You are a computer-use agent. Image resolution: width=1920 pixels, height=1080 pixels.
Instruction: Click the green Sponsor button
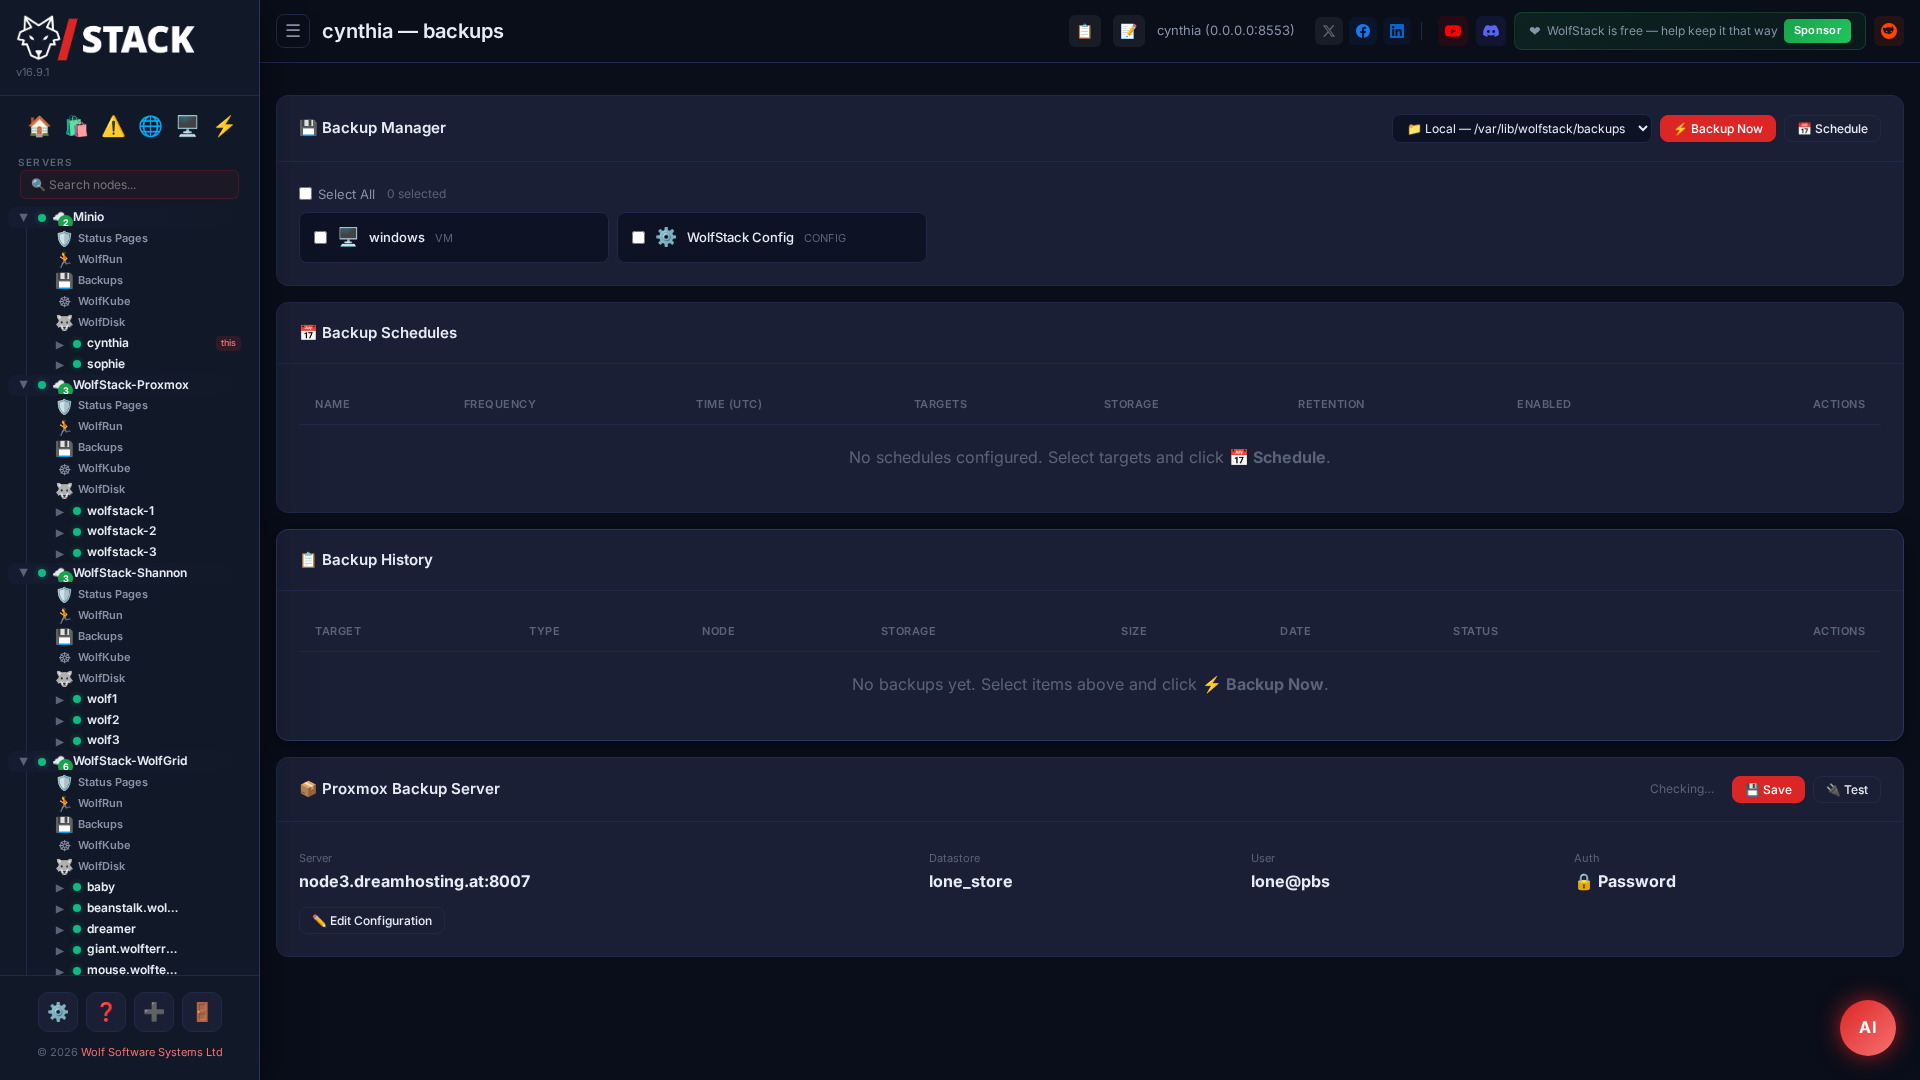coord(1817,31)
